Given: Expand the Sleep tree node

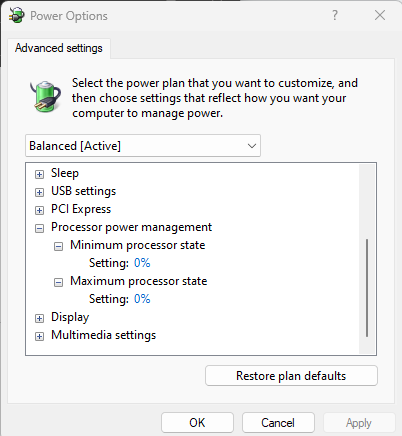Looking at the screenshot, I should click(39, 174).
